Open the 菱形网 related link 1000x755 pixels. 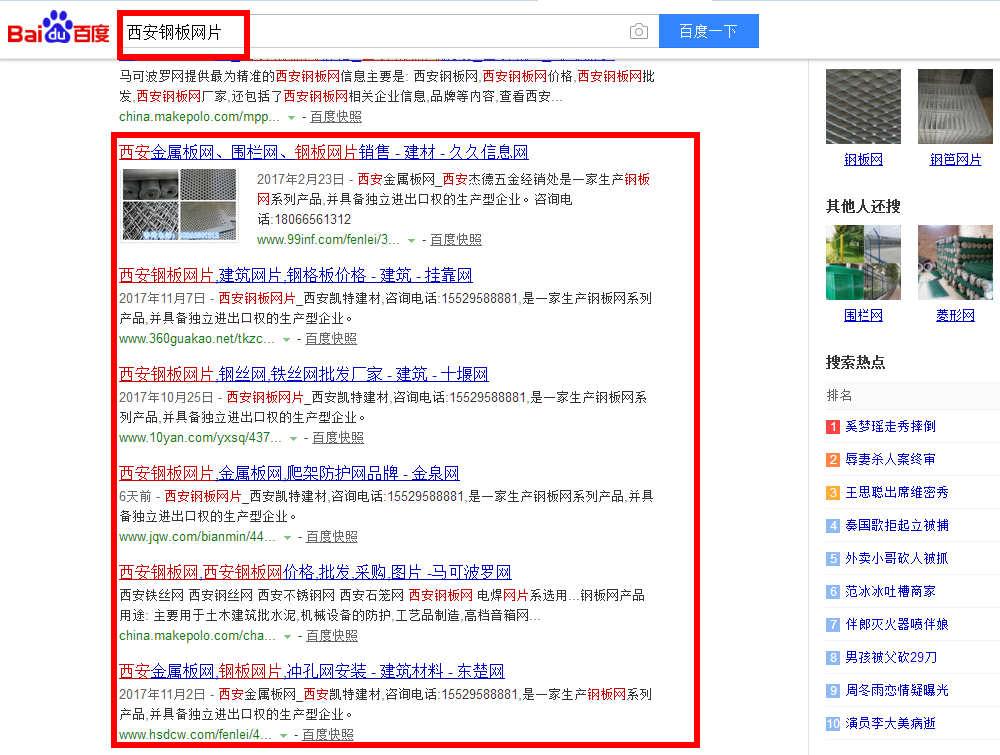(955, 315)
